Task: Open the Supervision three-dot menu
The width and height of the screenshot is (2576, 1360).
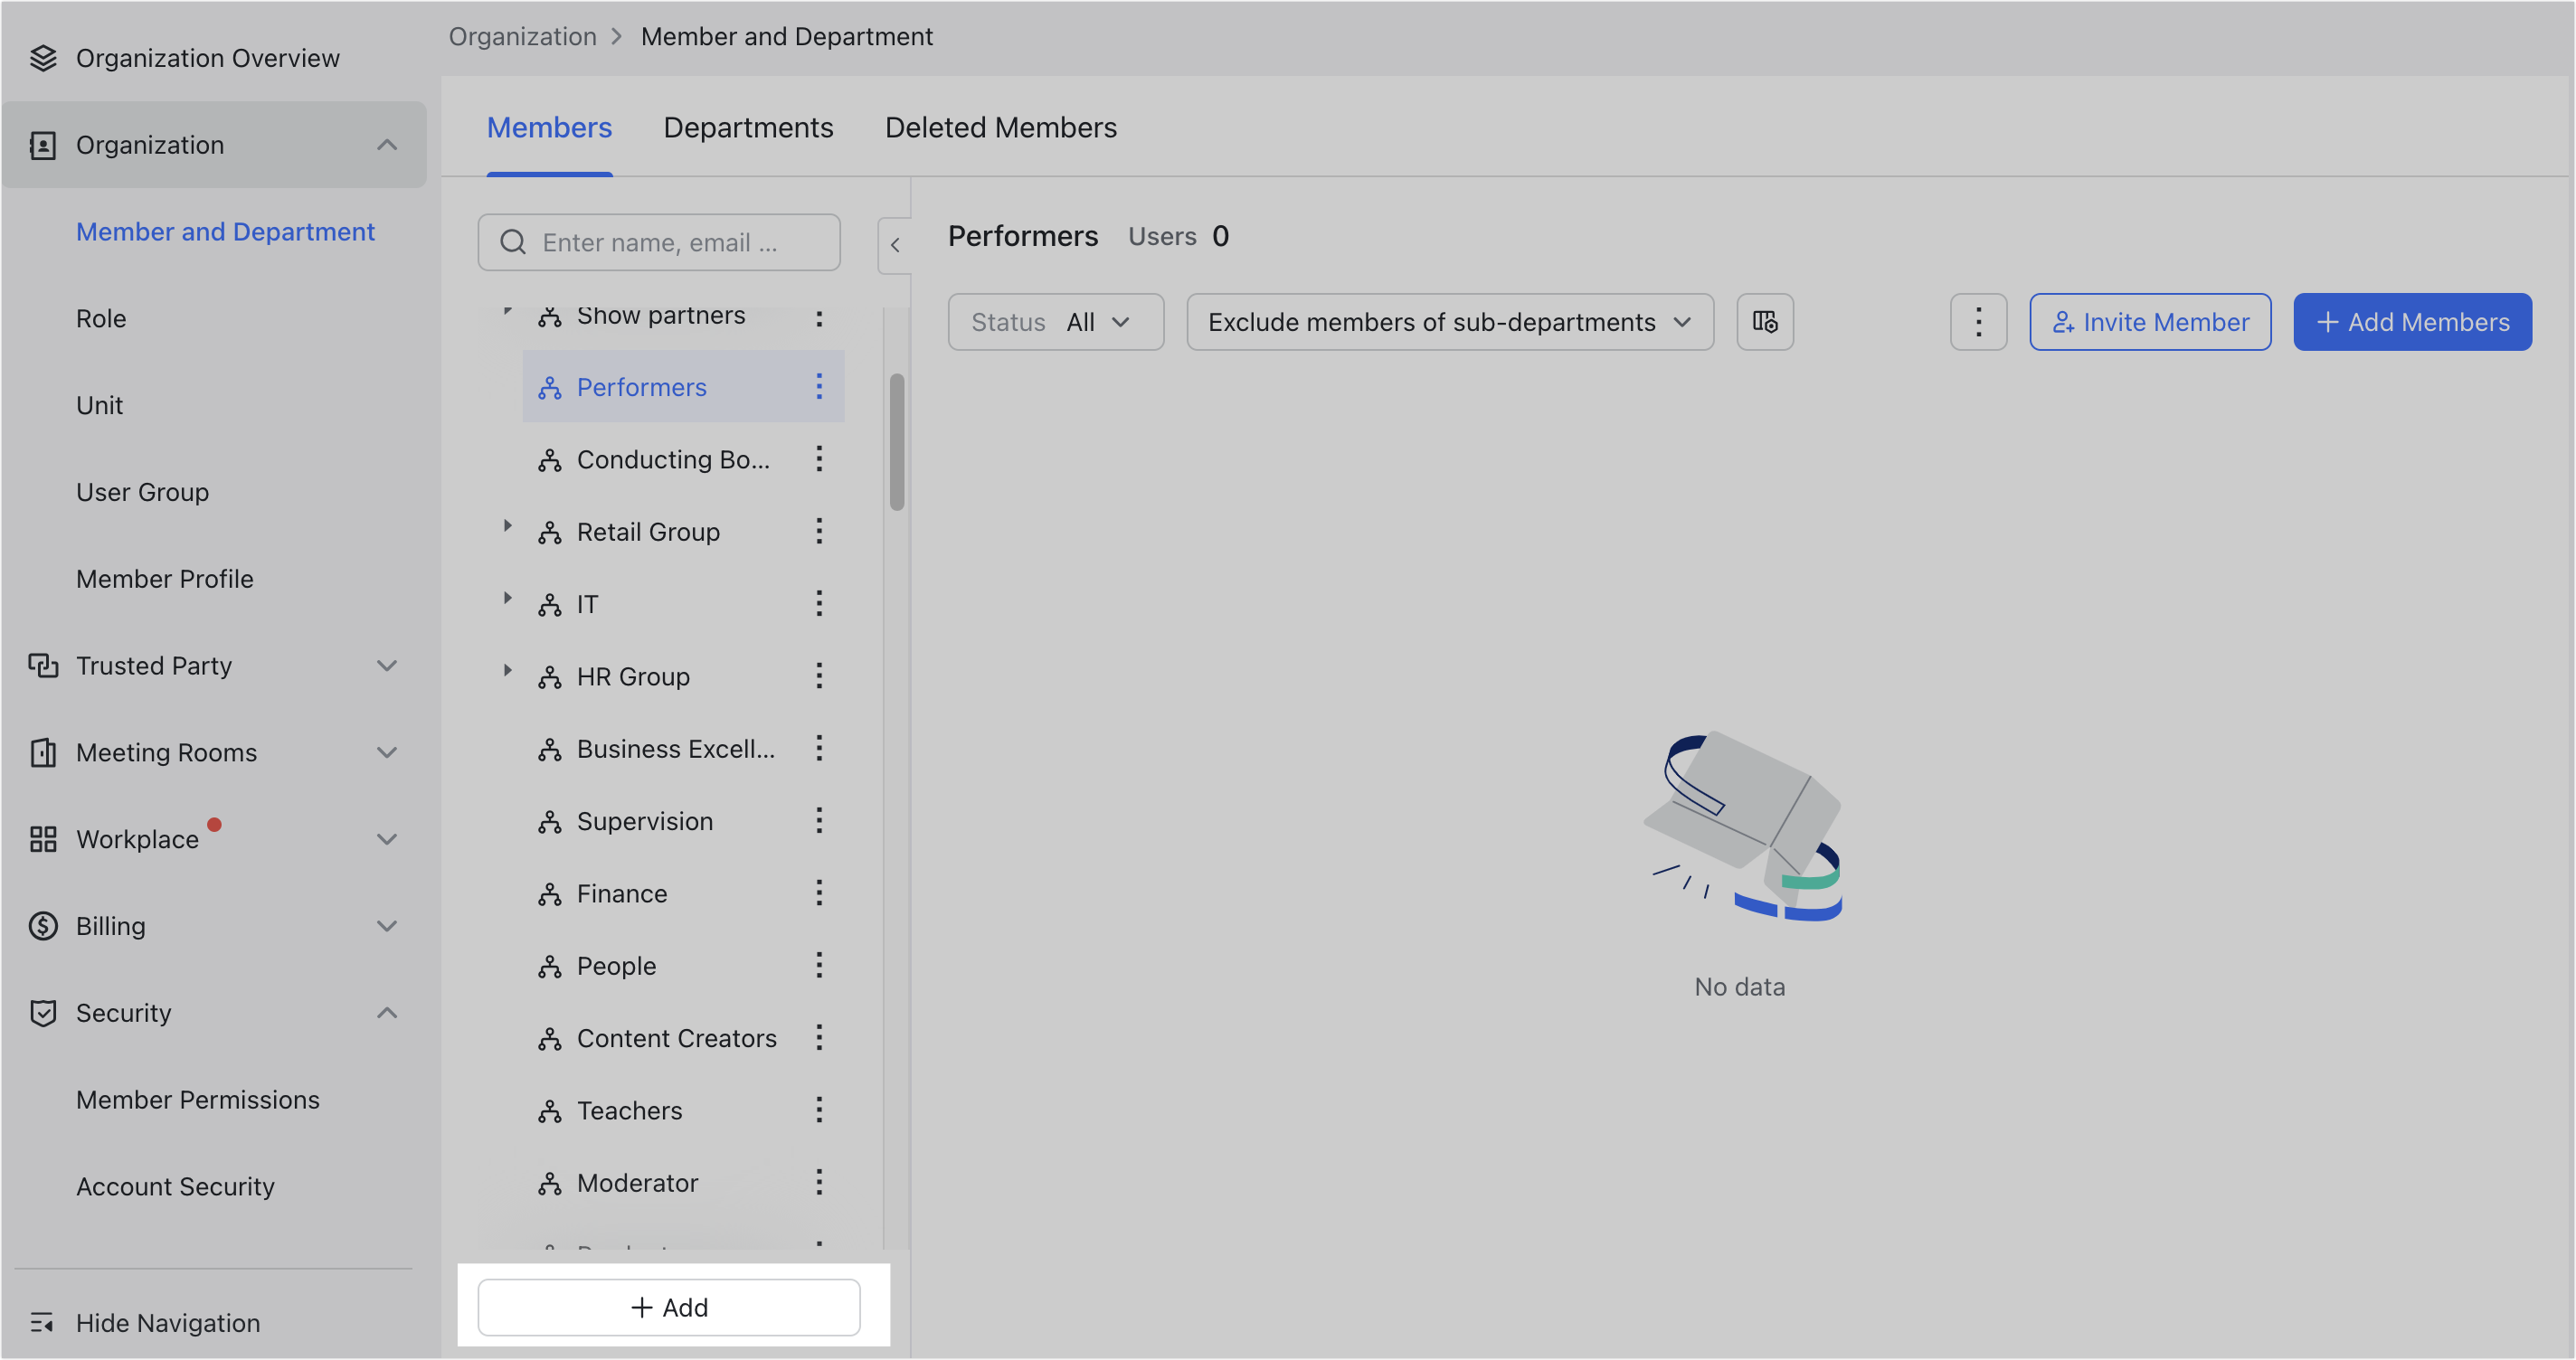Action: 818,820
